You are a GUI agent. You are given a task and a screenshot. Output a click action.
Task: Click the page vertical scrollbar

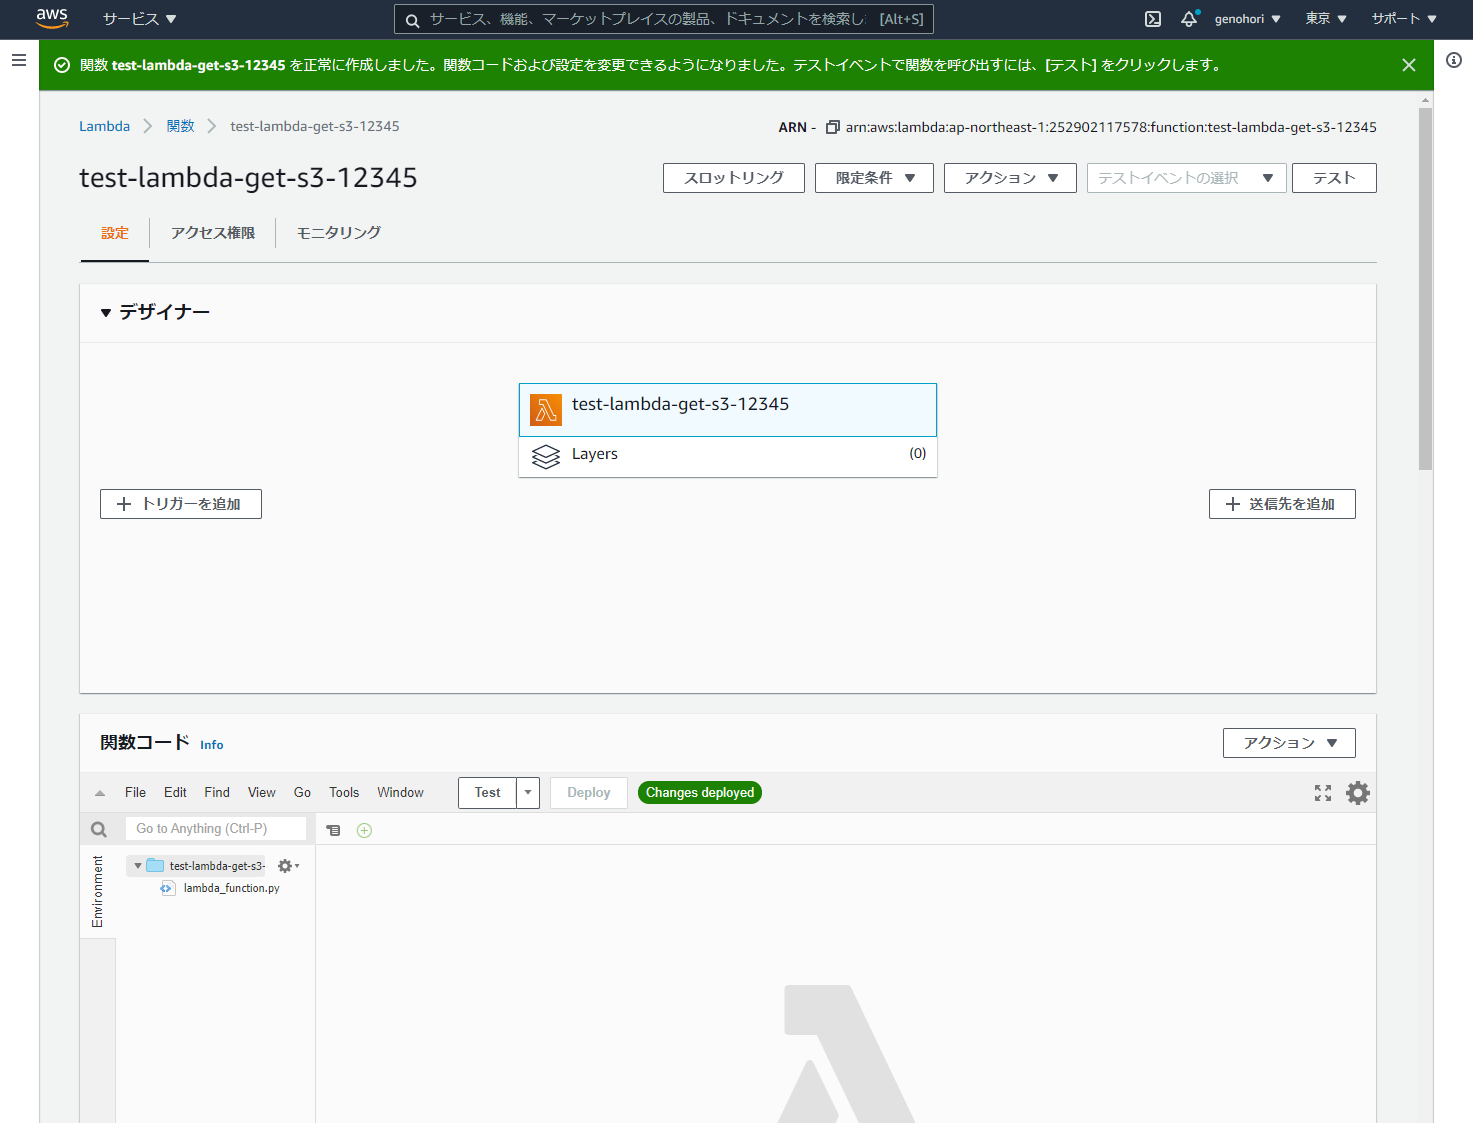(1426, 290)
